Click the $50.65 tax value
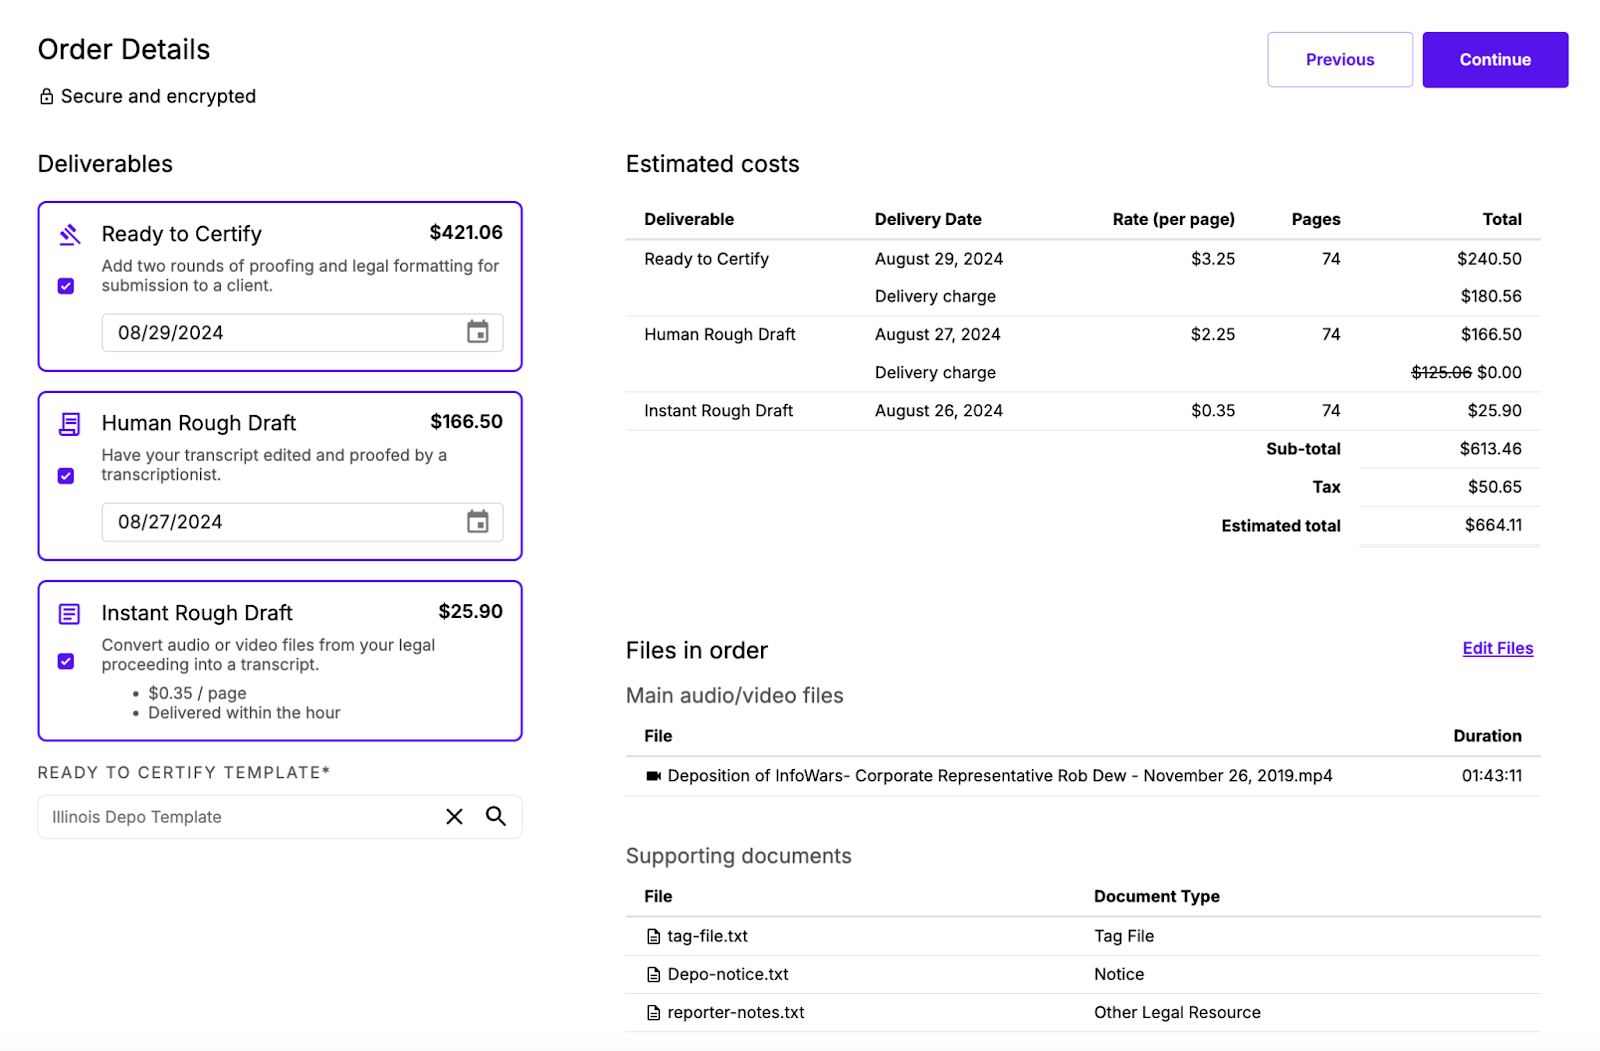This screenshot has width=1600, height=1051. (x=1494, y=487)
